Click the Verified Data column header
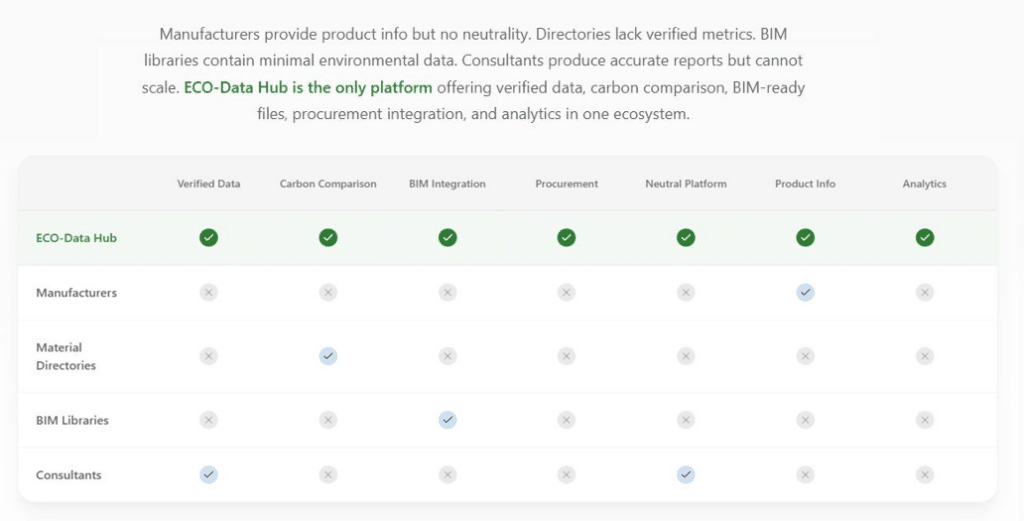Viewport: 1024px width, 521px height. (x=209, y=184)
